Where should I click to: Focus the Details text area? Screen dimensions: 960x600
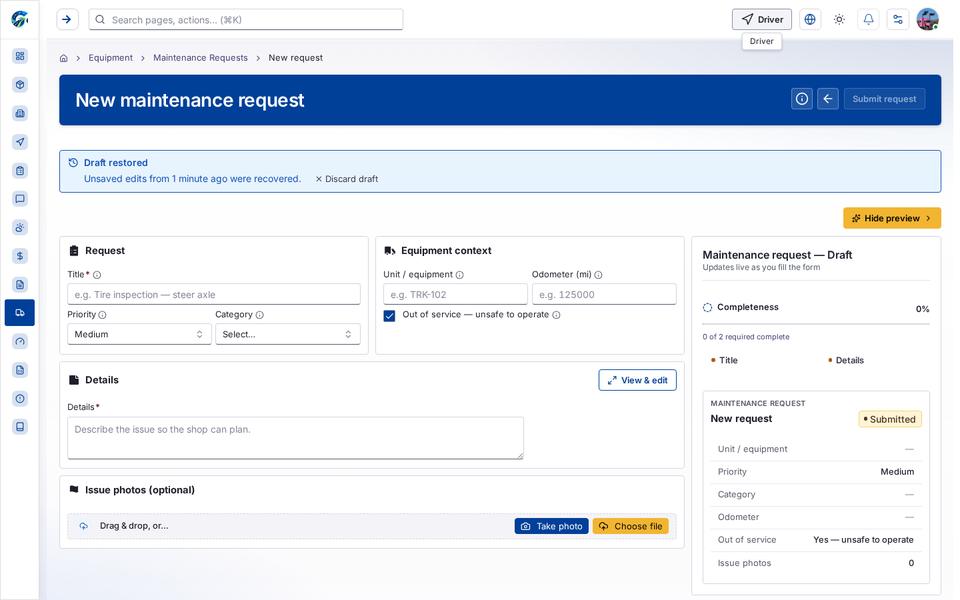(x=296, y=438)
